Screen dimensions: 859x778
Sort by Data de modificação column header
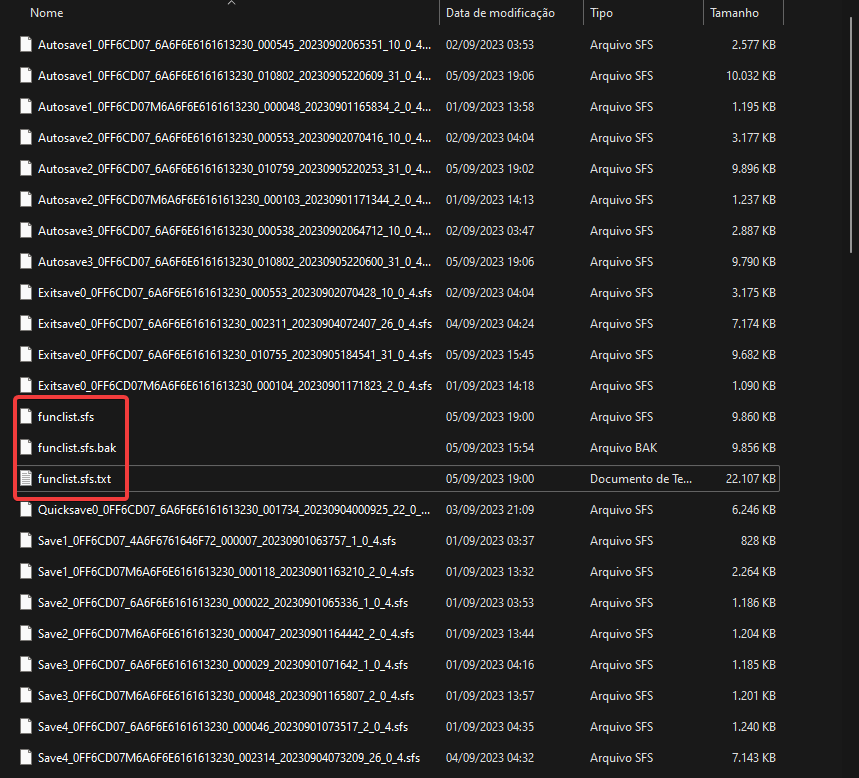click(500, 13)
